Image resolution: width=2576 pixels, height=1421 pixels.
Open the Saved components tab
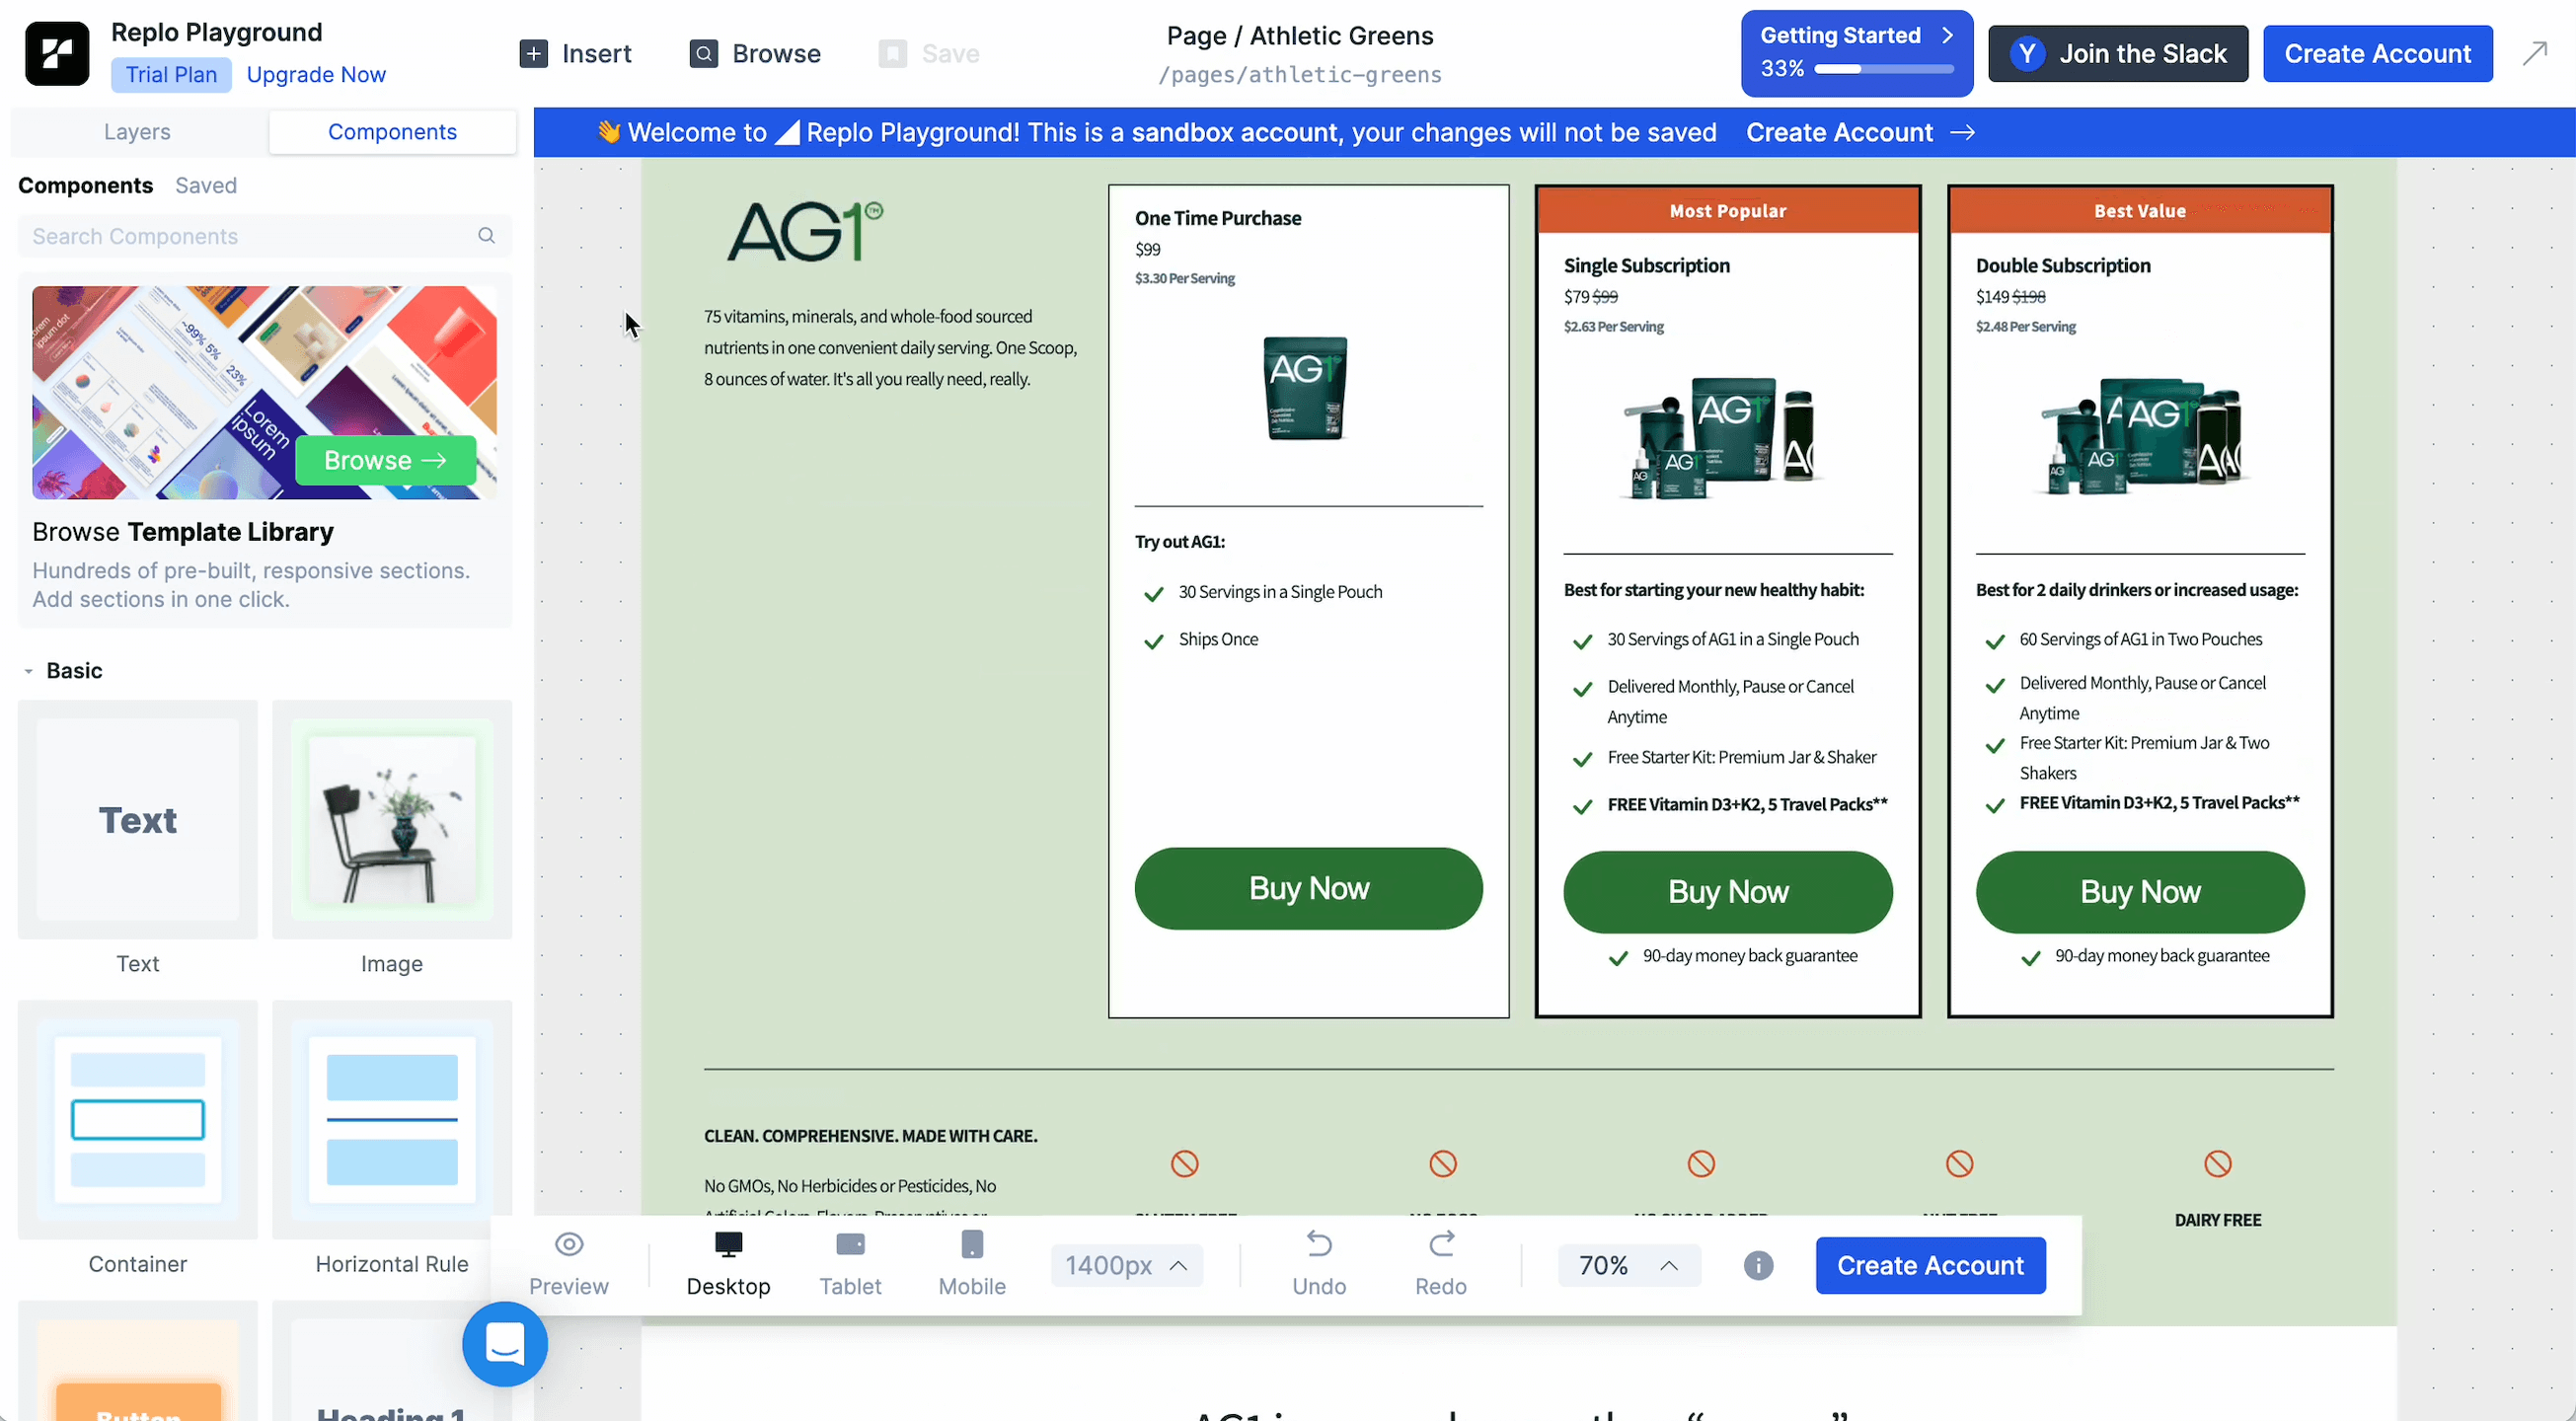tap(206, 186)
